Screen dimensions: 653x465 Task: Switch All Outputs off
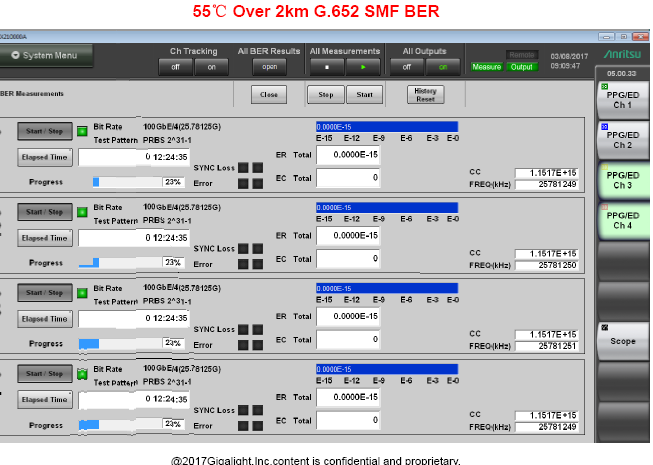click(406, 67)
